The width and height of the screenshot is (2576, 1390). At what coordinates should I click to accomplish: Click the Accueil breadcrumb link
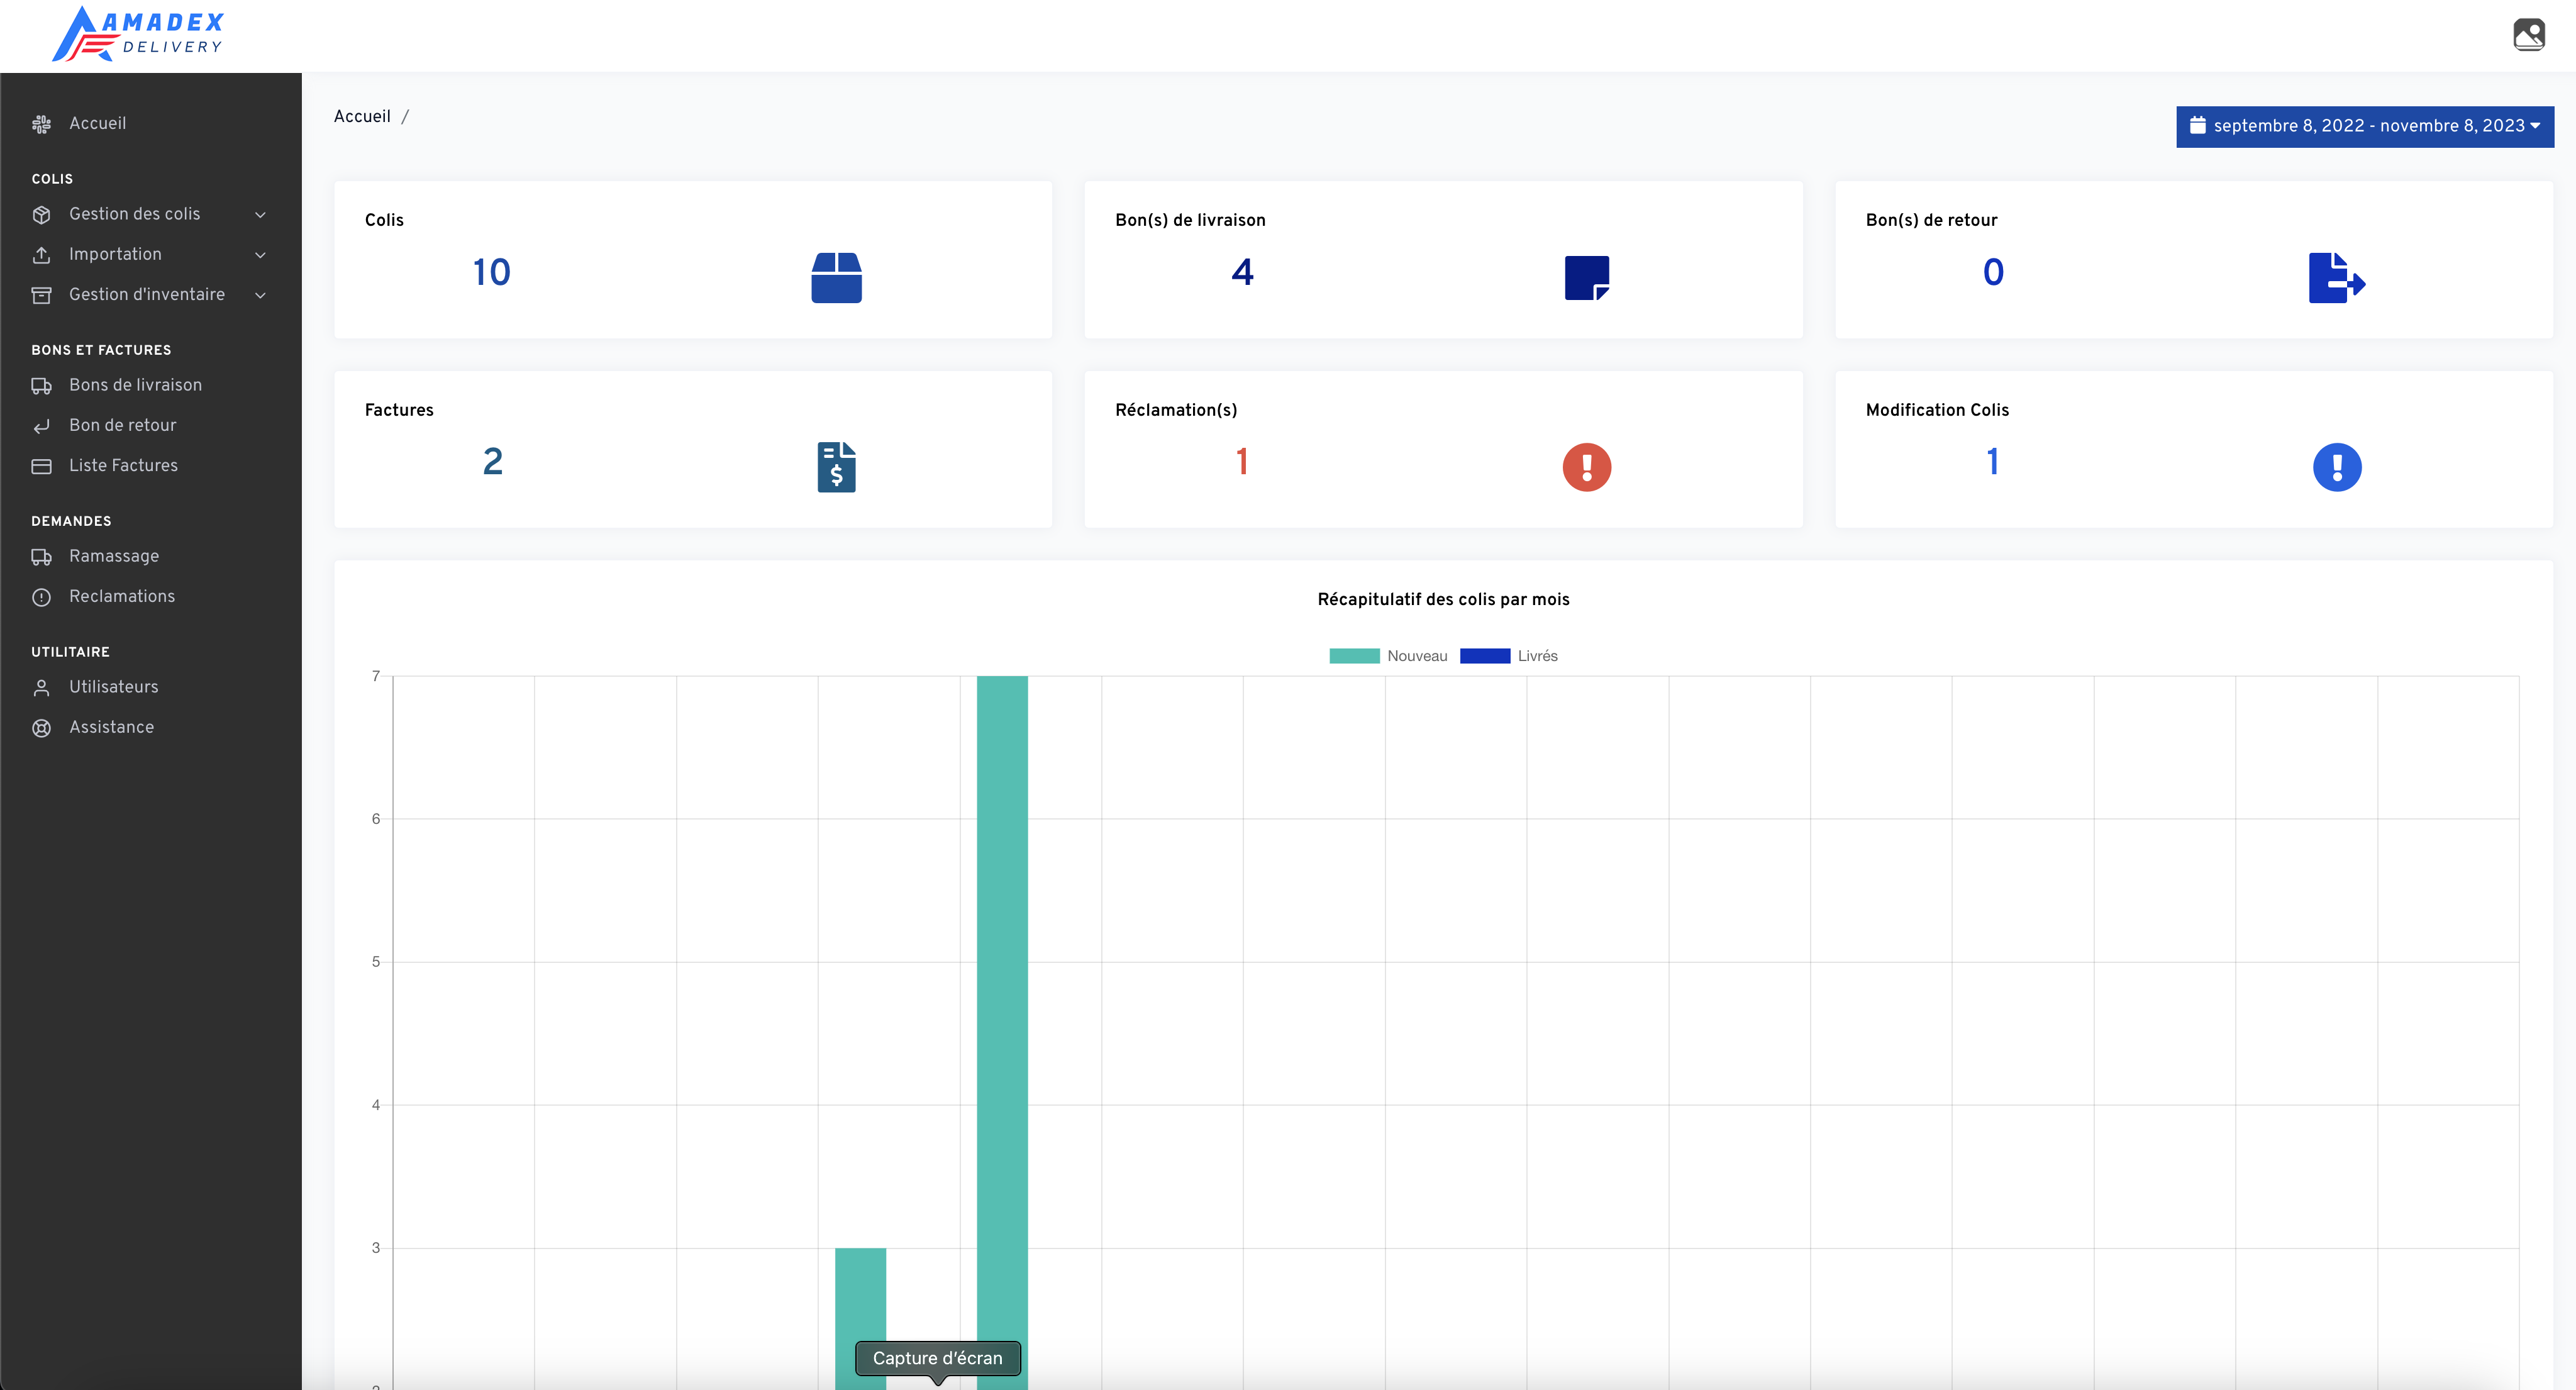362,116
